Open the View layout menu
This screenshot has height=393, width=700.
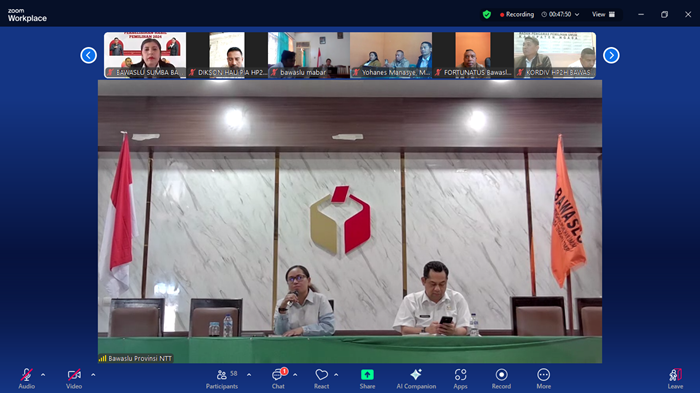point(603,14)
